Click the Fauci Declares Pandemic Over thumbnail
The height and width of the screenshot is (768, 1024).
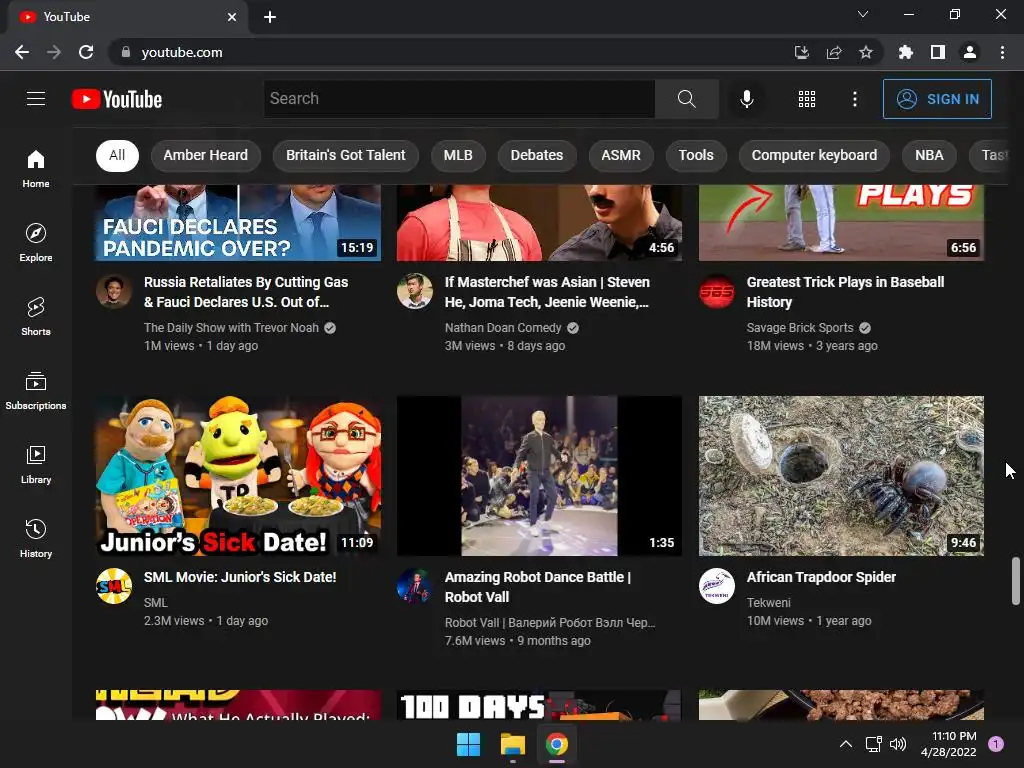[238, 223]
